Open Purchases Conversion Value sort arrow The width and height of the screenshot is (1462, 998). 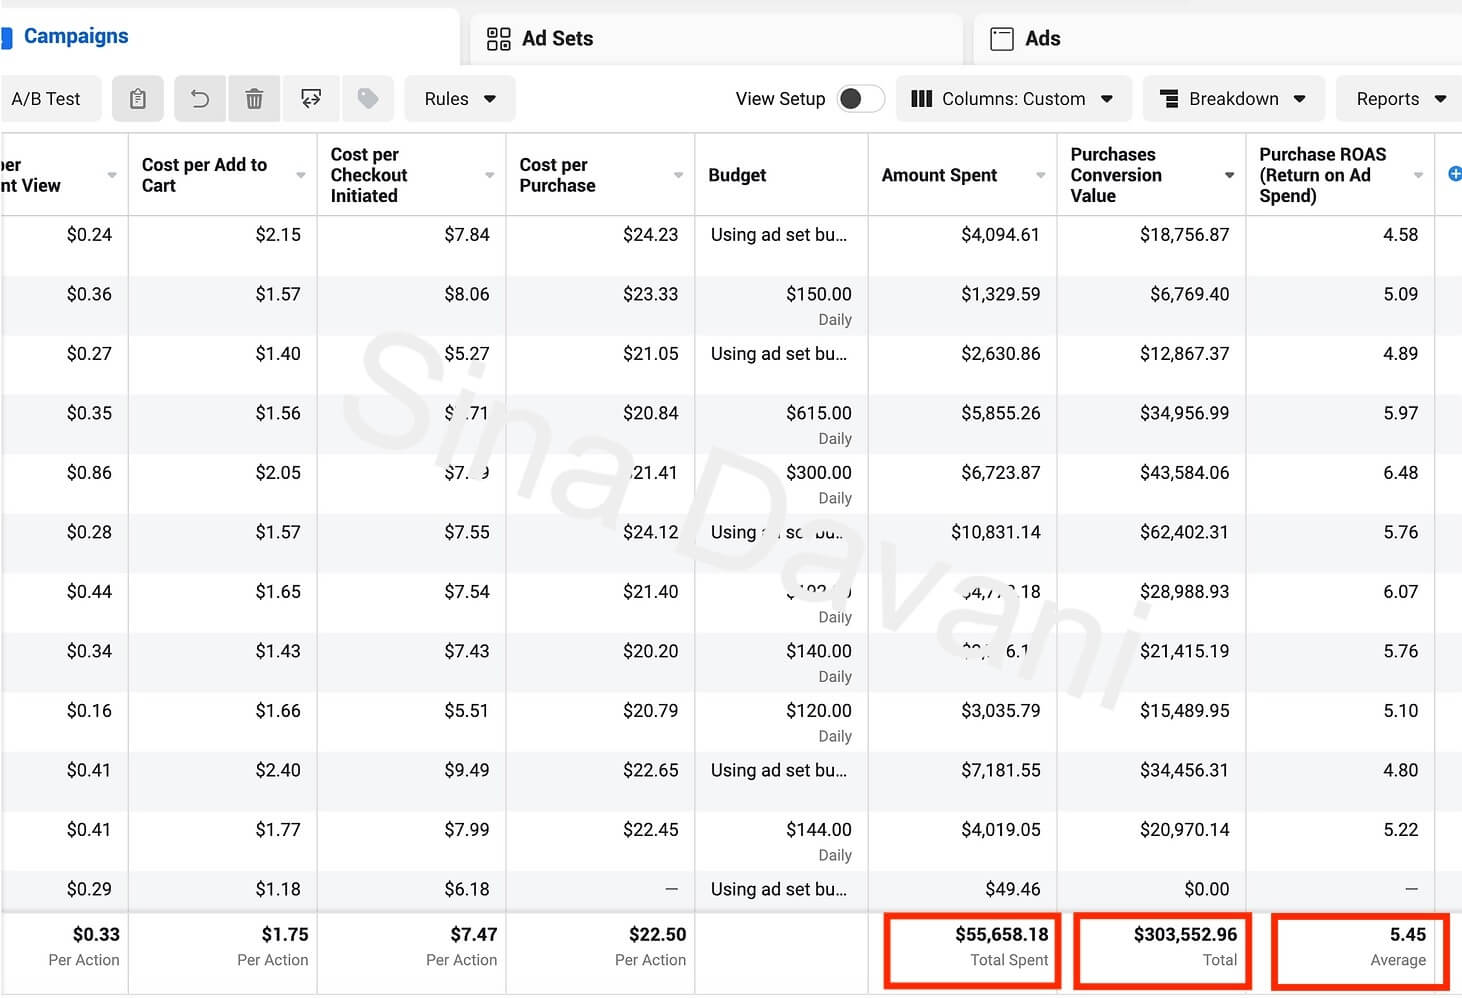(x=1229, y=175)
